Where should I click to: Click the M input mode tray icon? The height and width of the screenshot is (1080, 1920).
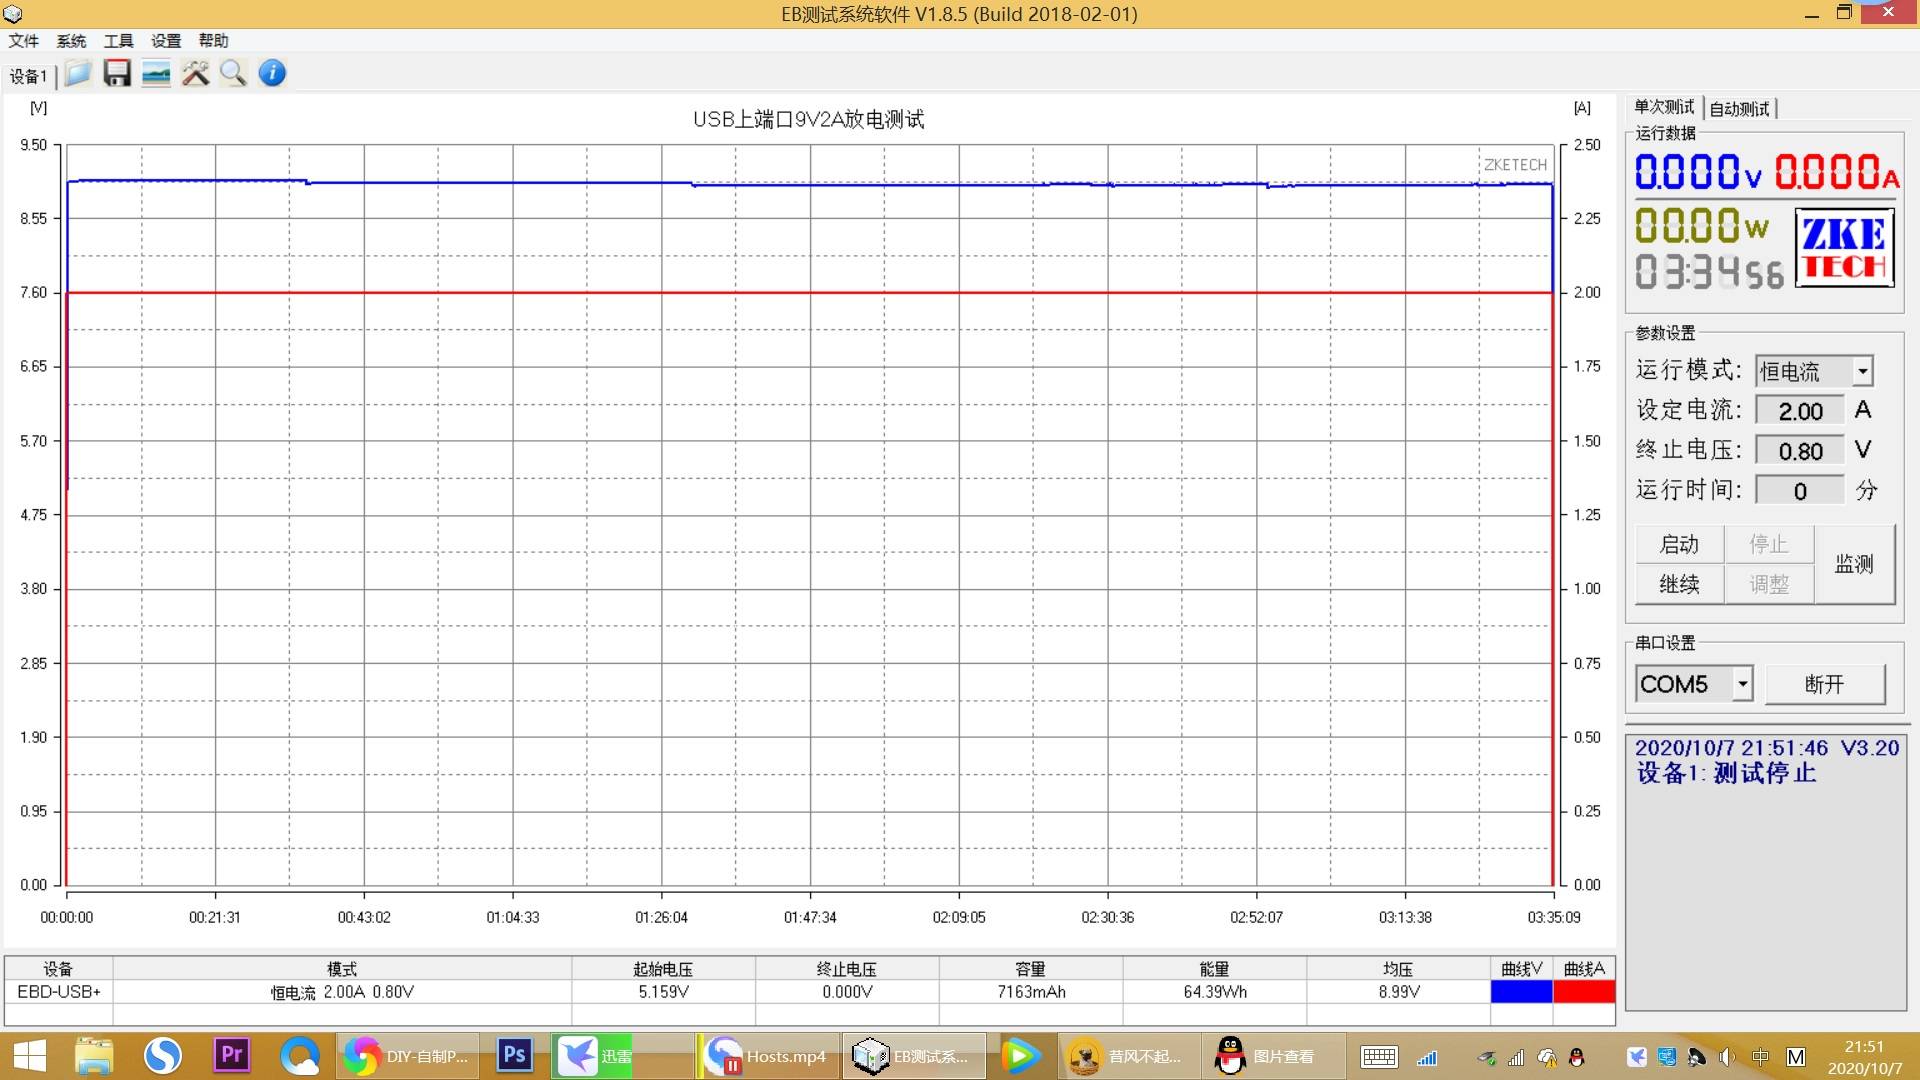click(1796, 1057)
